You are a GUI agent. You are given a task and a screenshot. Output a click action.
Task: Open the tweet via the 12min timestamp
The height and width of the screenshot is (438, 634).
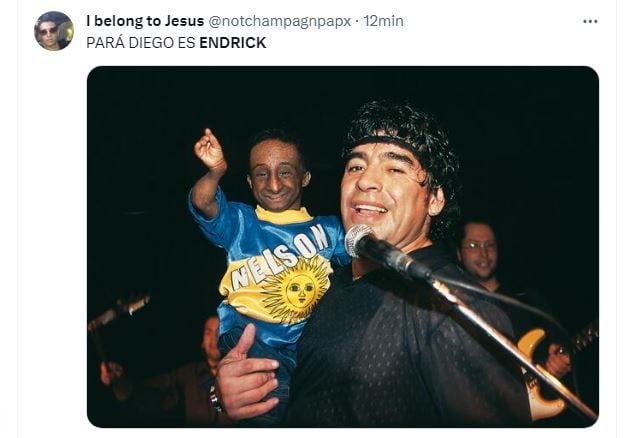tap(383, 21)
